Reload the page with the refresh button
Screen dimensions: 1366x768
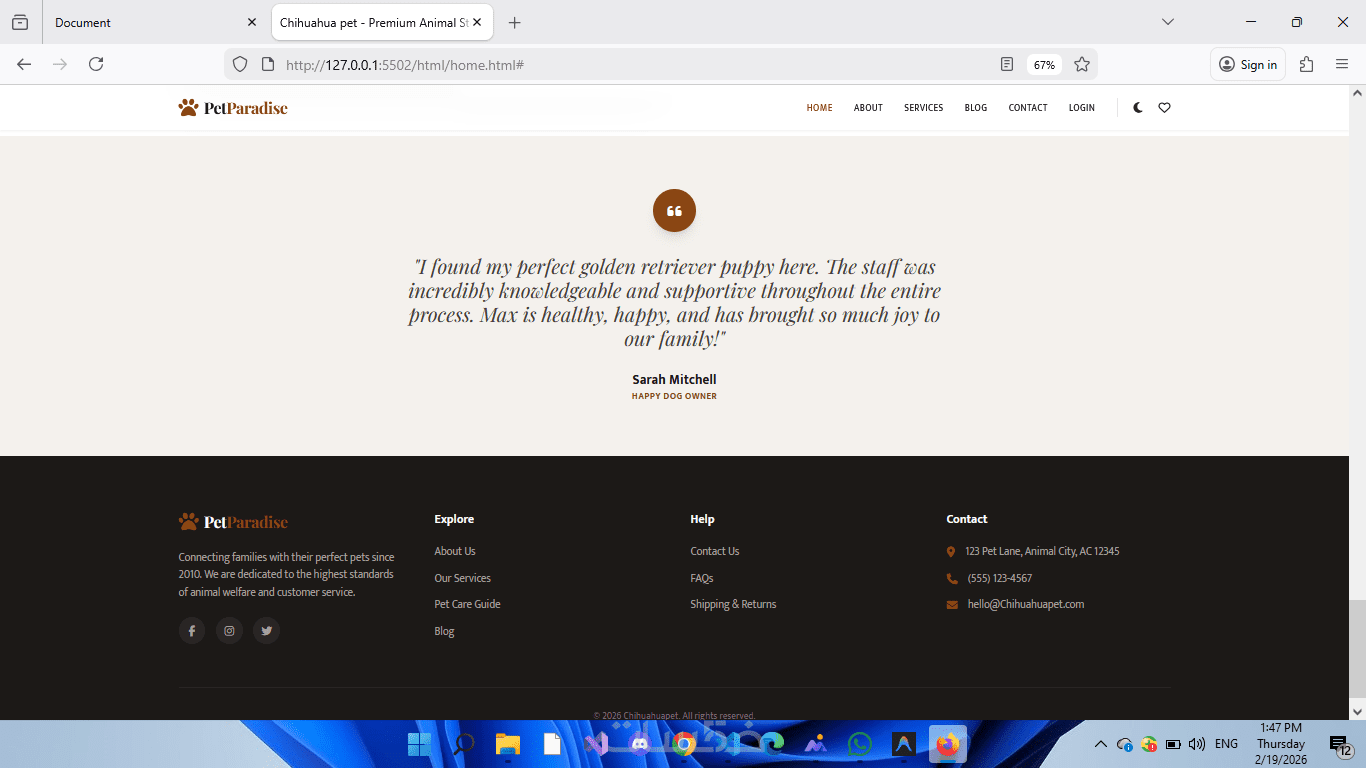[96, 64]
